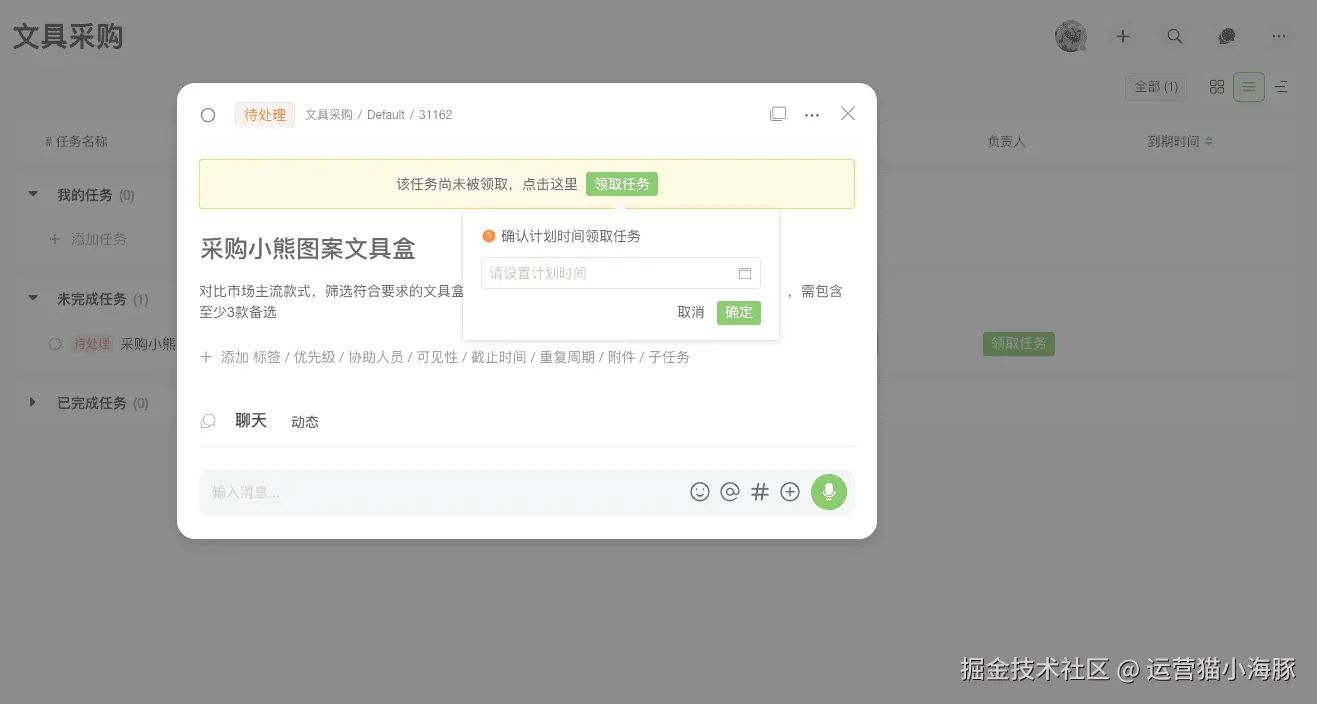This screenshot has height=704, width=1317.
Task: Click the 待处理 tag in task row
Action: click(92, 344)
